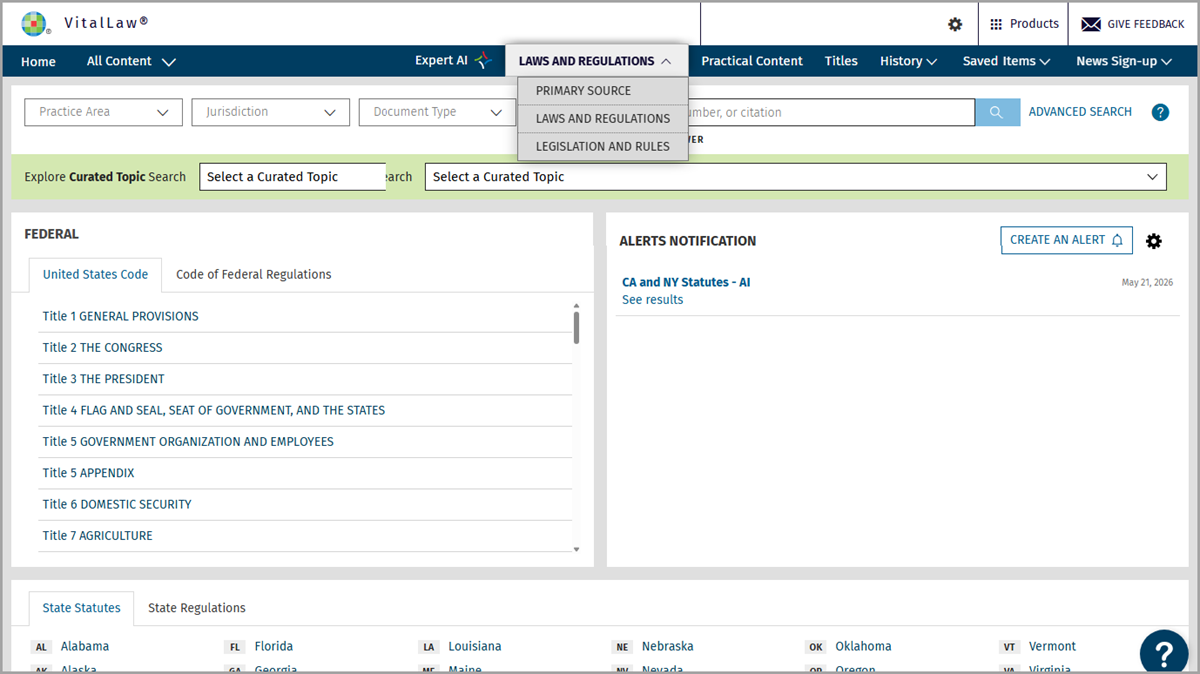Open the help question mark beside Advanced Search

[1160, 112]
